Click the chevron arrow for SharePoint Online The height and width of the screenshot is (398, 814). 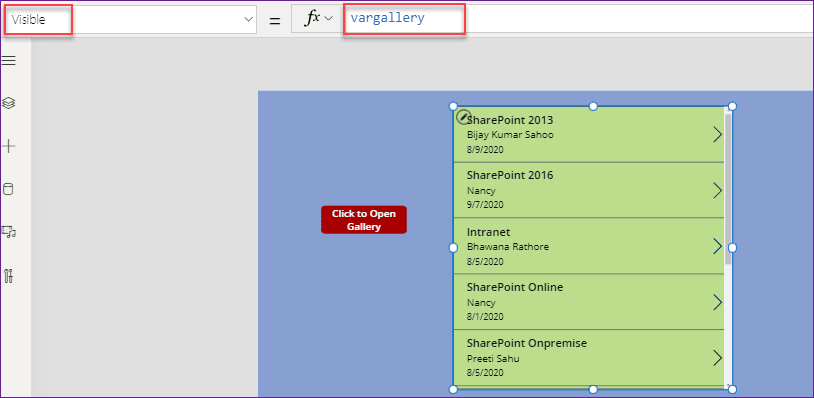pyautogui.click(x=717, y=302)
